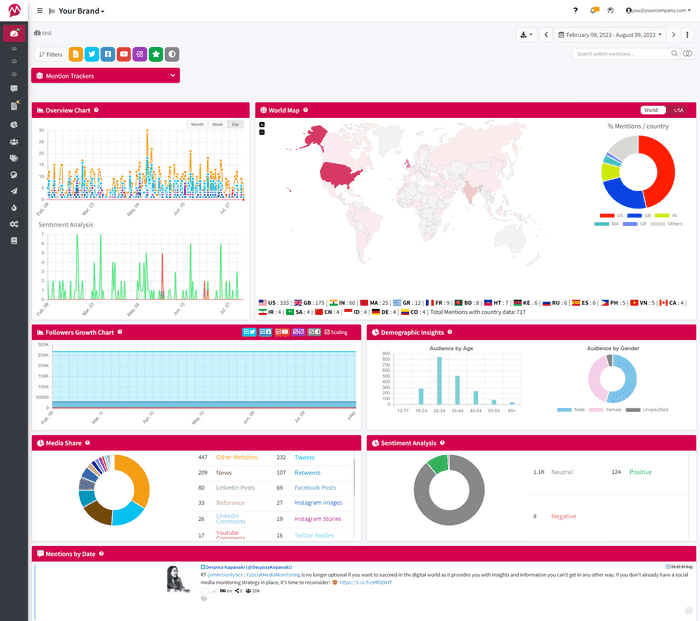Toggle the Scaling checkbox in Followers Growth

[x=327, y=332]
